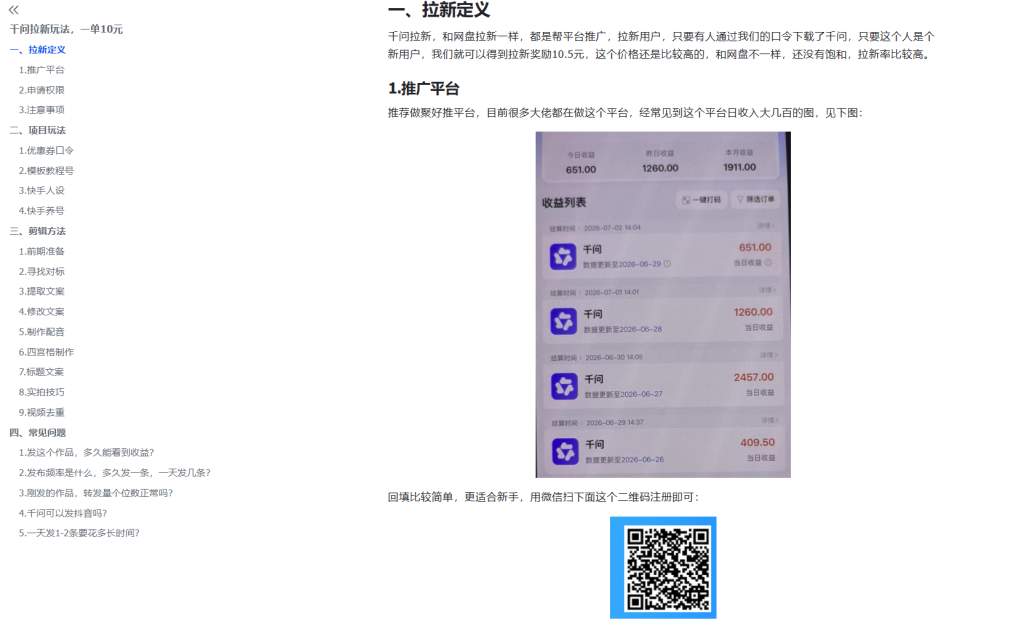This screenshot has width=1024, height=631.
Task: Go to outline item 3.注意事项
Action: click(x=42, y=110)
